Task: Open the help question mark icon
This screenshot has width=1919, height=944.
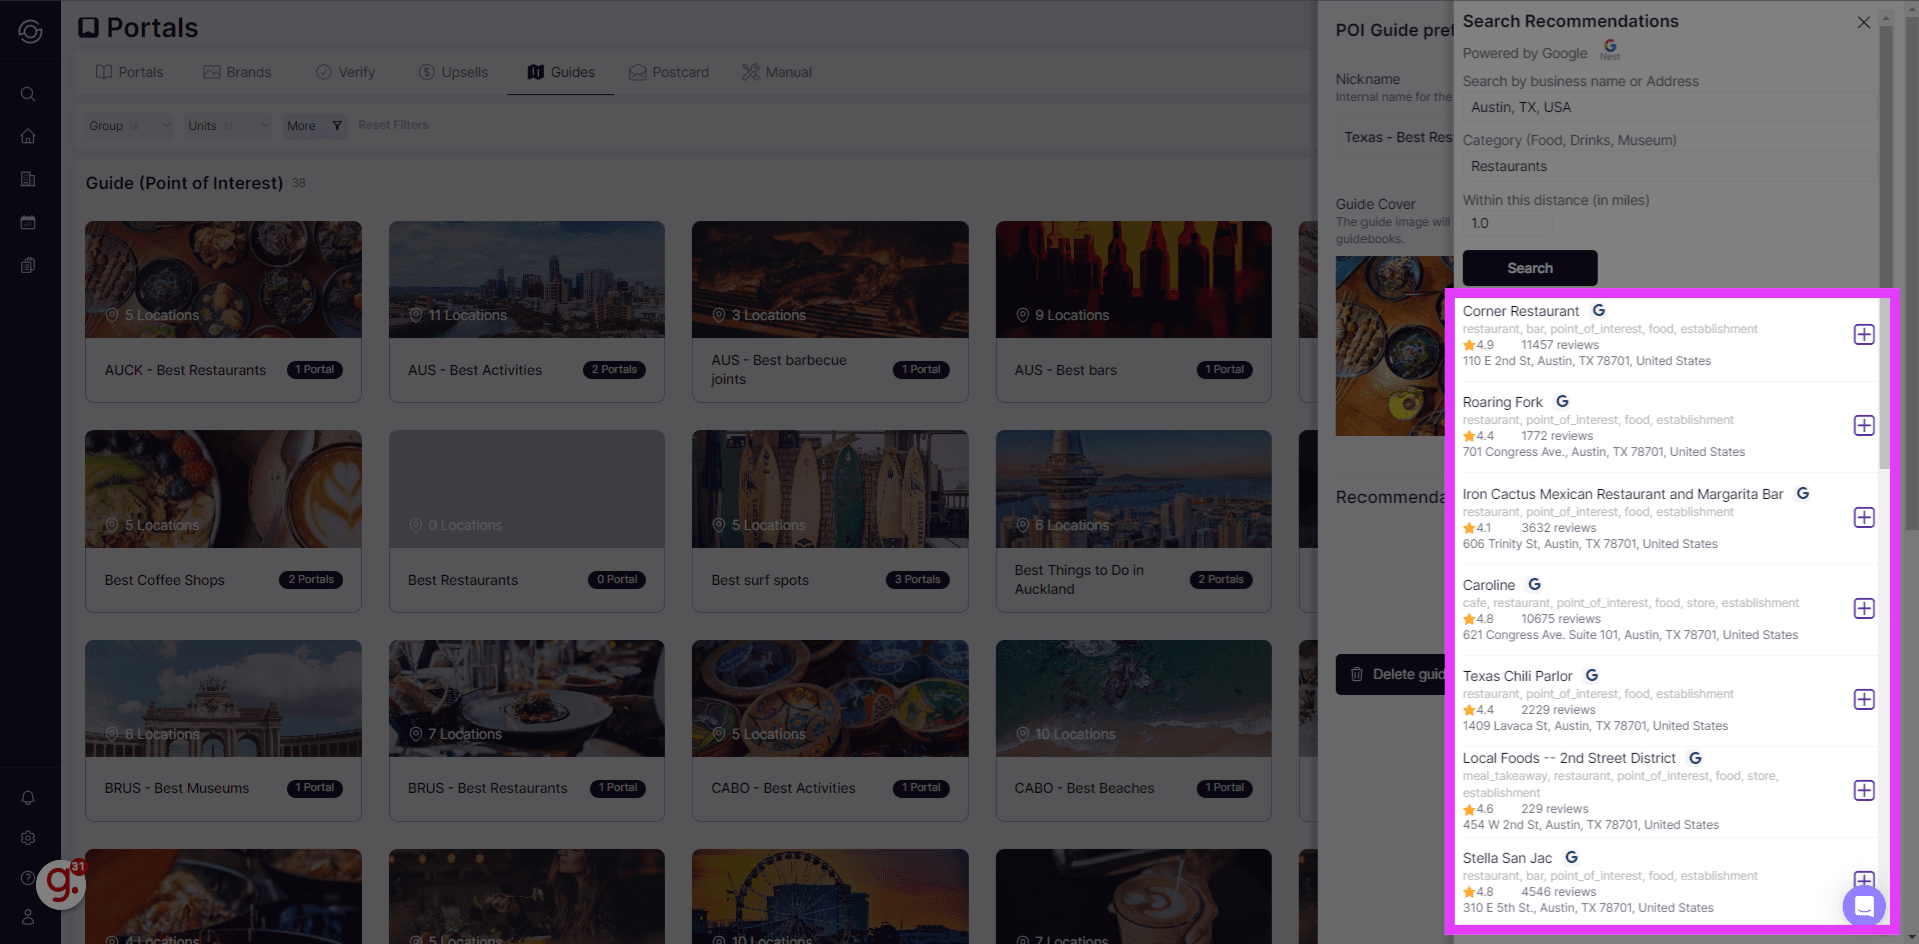Action: (27, 877)
